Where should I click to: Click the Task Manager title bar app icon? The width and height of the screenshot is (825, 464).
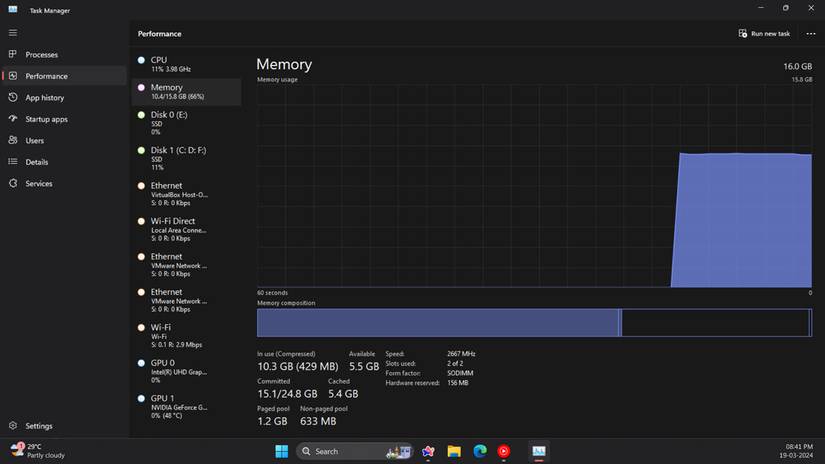click(x=13, y=9)
